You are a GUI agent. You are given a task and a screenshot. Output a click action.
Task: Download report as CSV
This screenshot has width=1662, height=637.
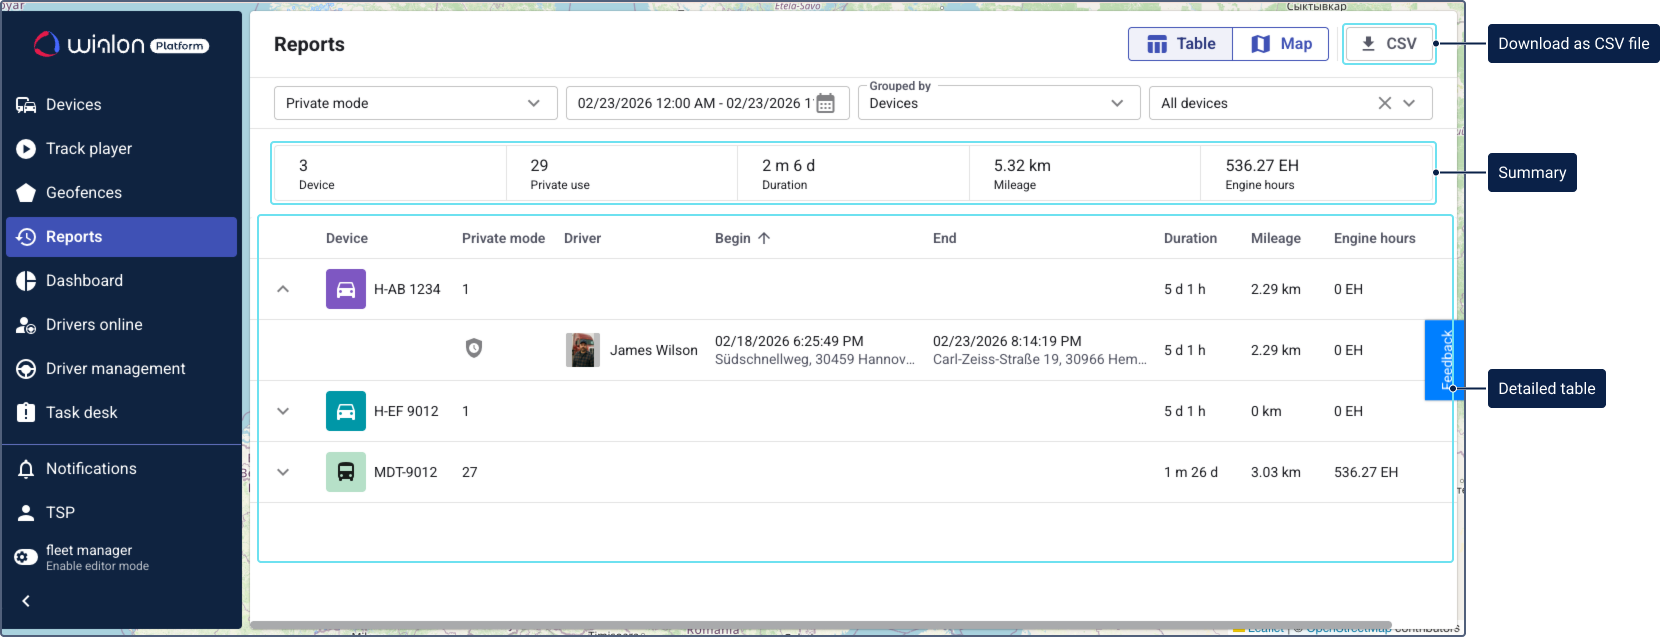pyautogui.click(x=1388, y=44)
